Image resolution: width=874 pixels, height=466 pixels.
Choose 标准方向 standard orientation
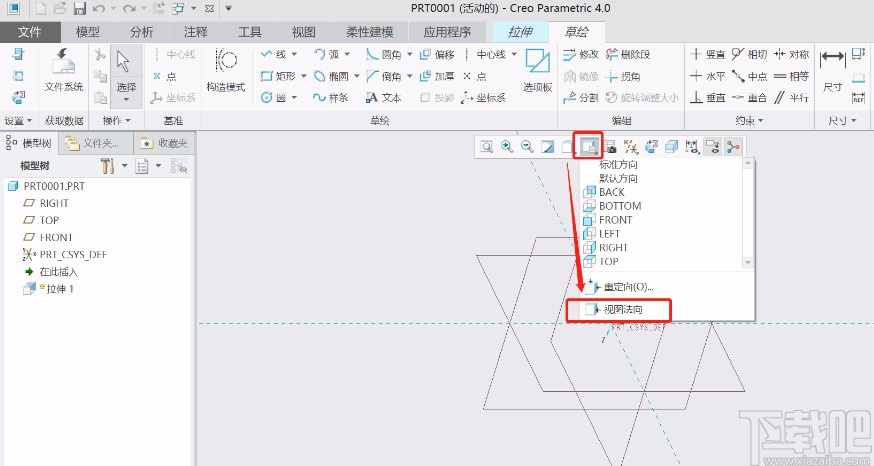pos(618,164)
